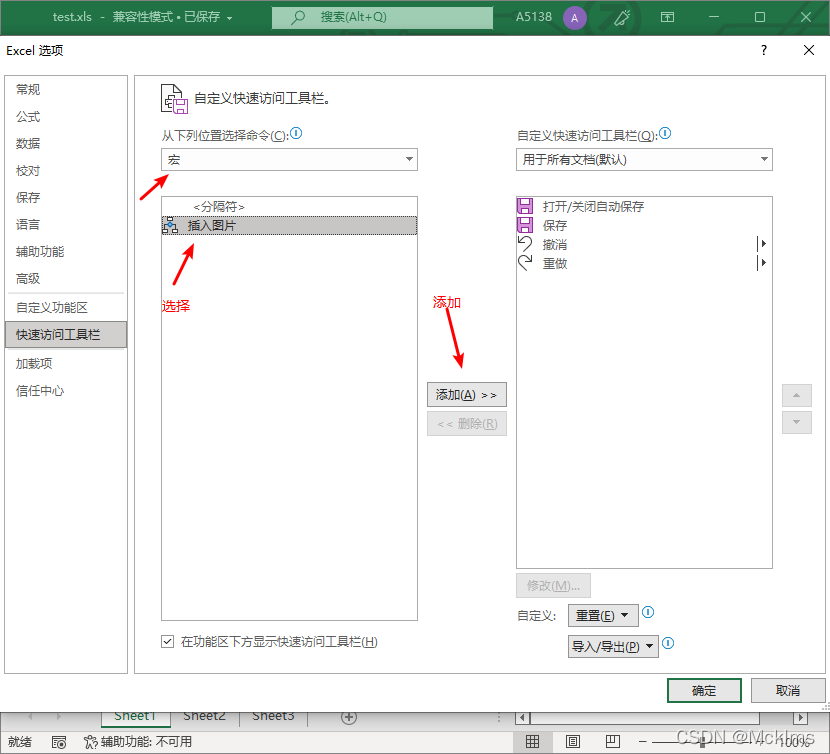830x754 pixels.
Task: Click the 搜索(Alt+Q) search box
Action: pyautogui.click(x=382, y=17)
